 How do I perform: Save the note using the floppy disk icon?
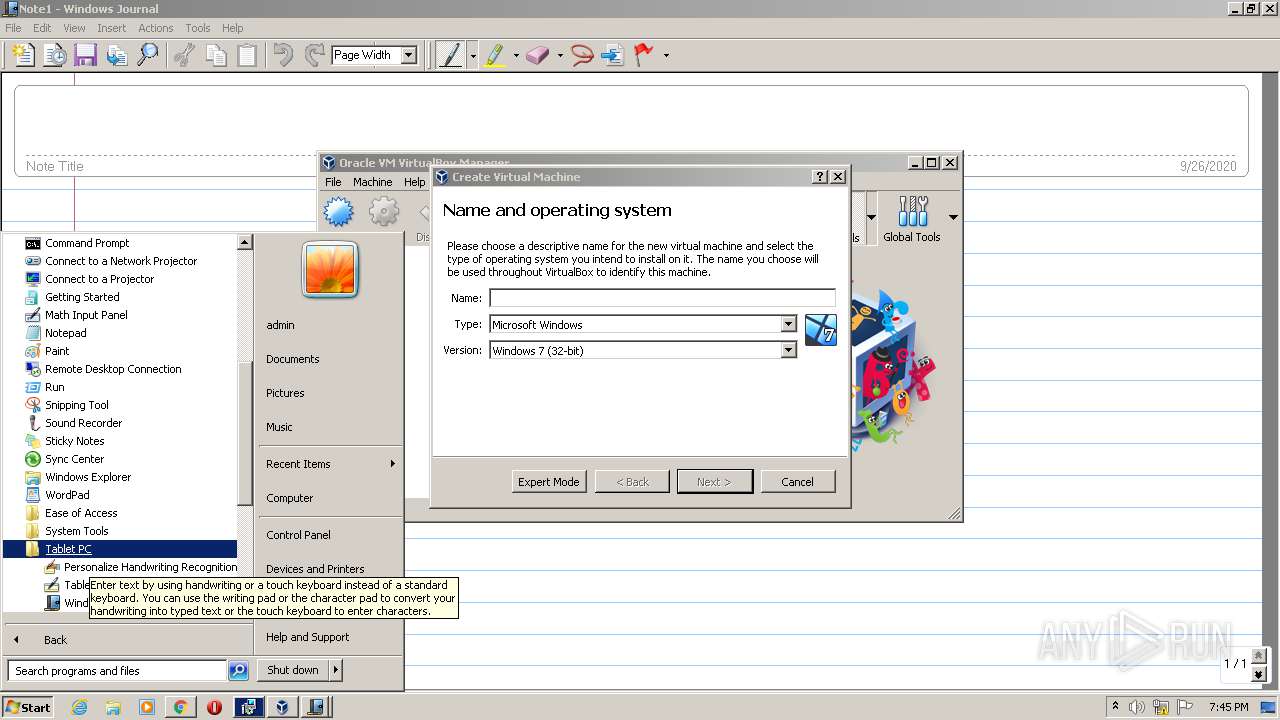pyautogui.click(x=85, y=55)
